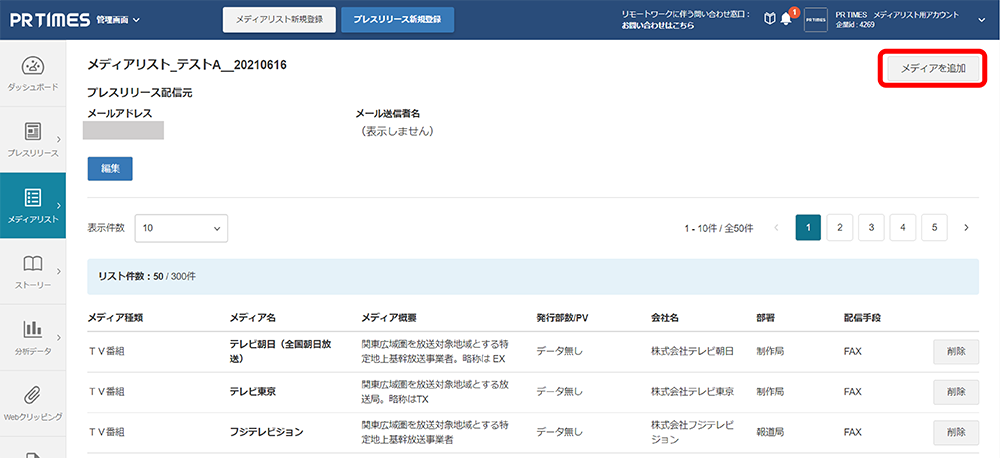Expand the 分析データ sidebar chevron

click(x=59, y=337)
